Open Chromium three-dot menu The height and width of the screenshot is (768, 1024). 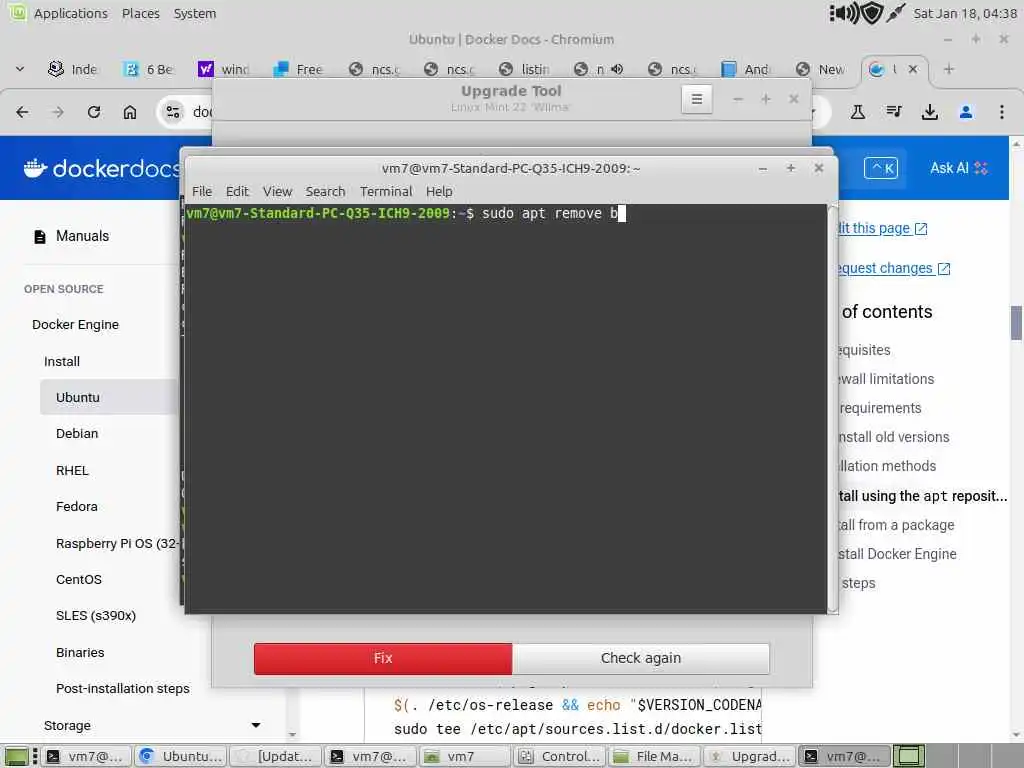point(1002,112)
